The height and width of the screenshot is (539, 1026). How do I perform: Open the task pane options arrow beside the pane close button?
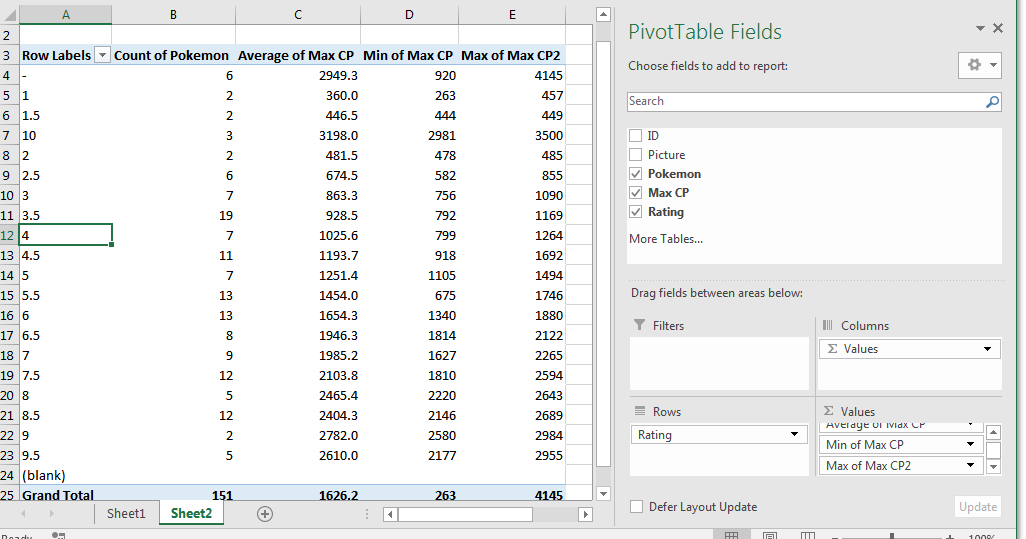point(980,28)
